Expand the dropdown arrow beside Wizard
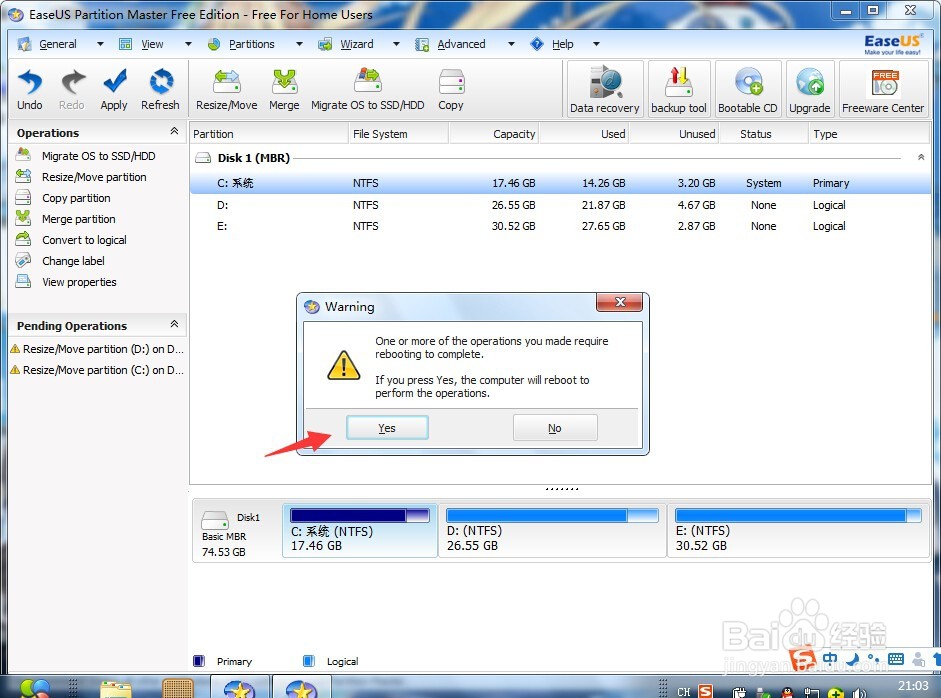The height and width of the screenshot is (698, 941). pyautogui.click(x=396, y=44)
